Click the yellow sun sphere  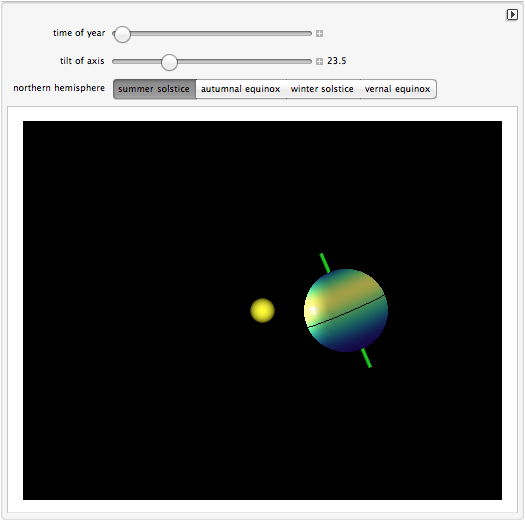click(x=262, y=310)
